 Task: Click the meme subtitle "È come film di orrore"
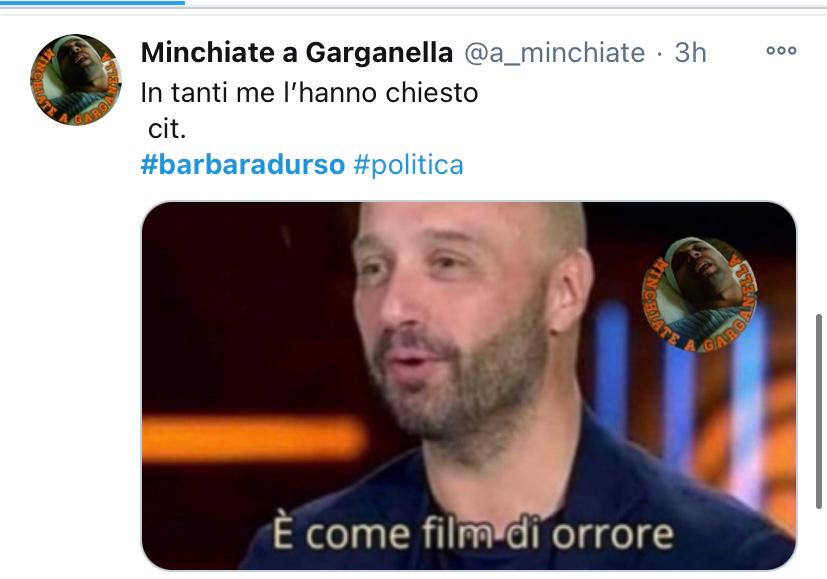(473, 534)
